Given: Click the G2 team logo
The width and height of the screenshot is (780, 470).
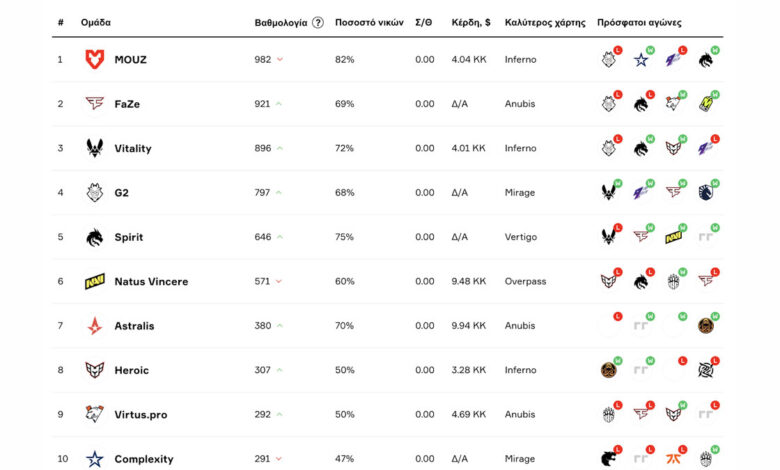Looking at the screenshot, I should 95,192.
